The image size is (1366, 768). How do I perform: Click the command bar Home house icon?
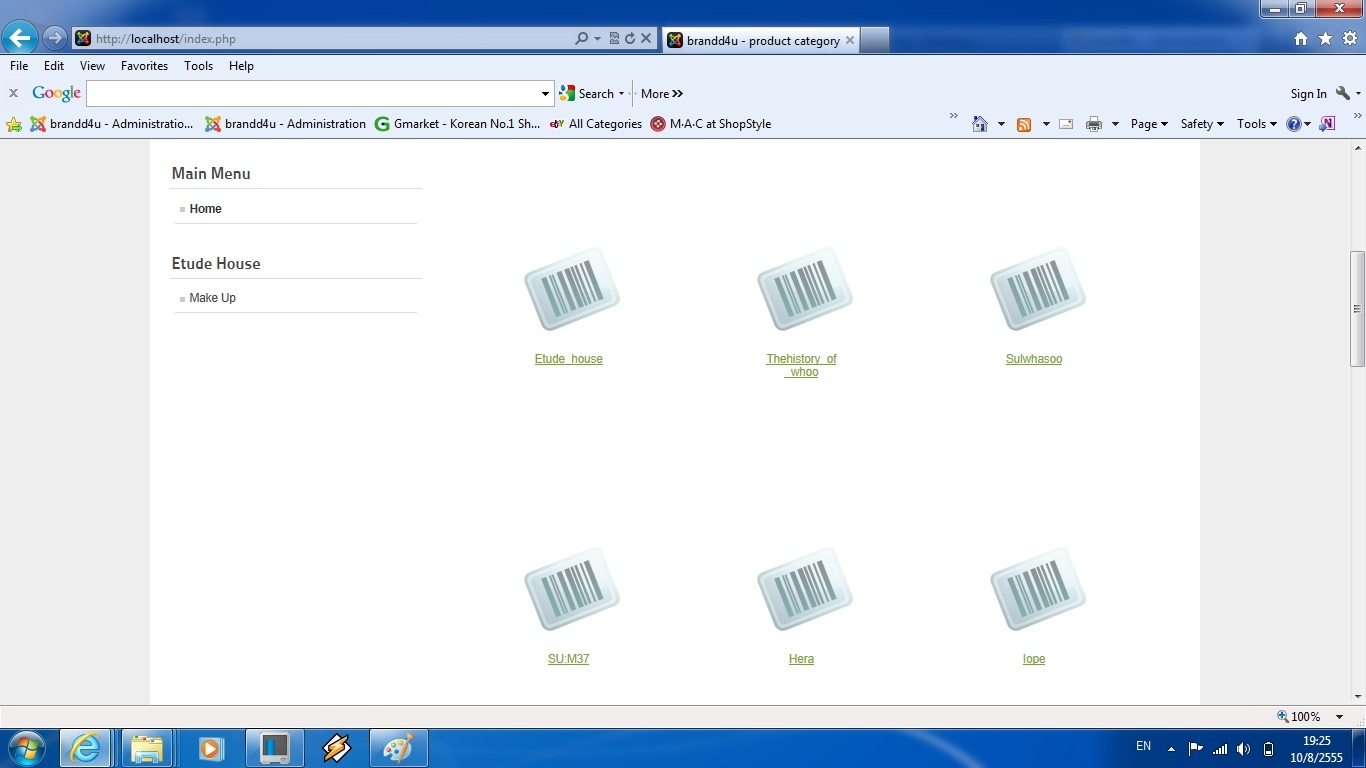(980, 124)
